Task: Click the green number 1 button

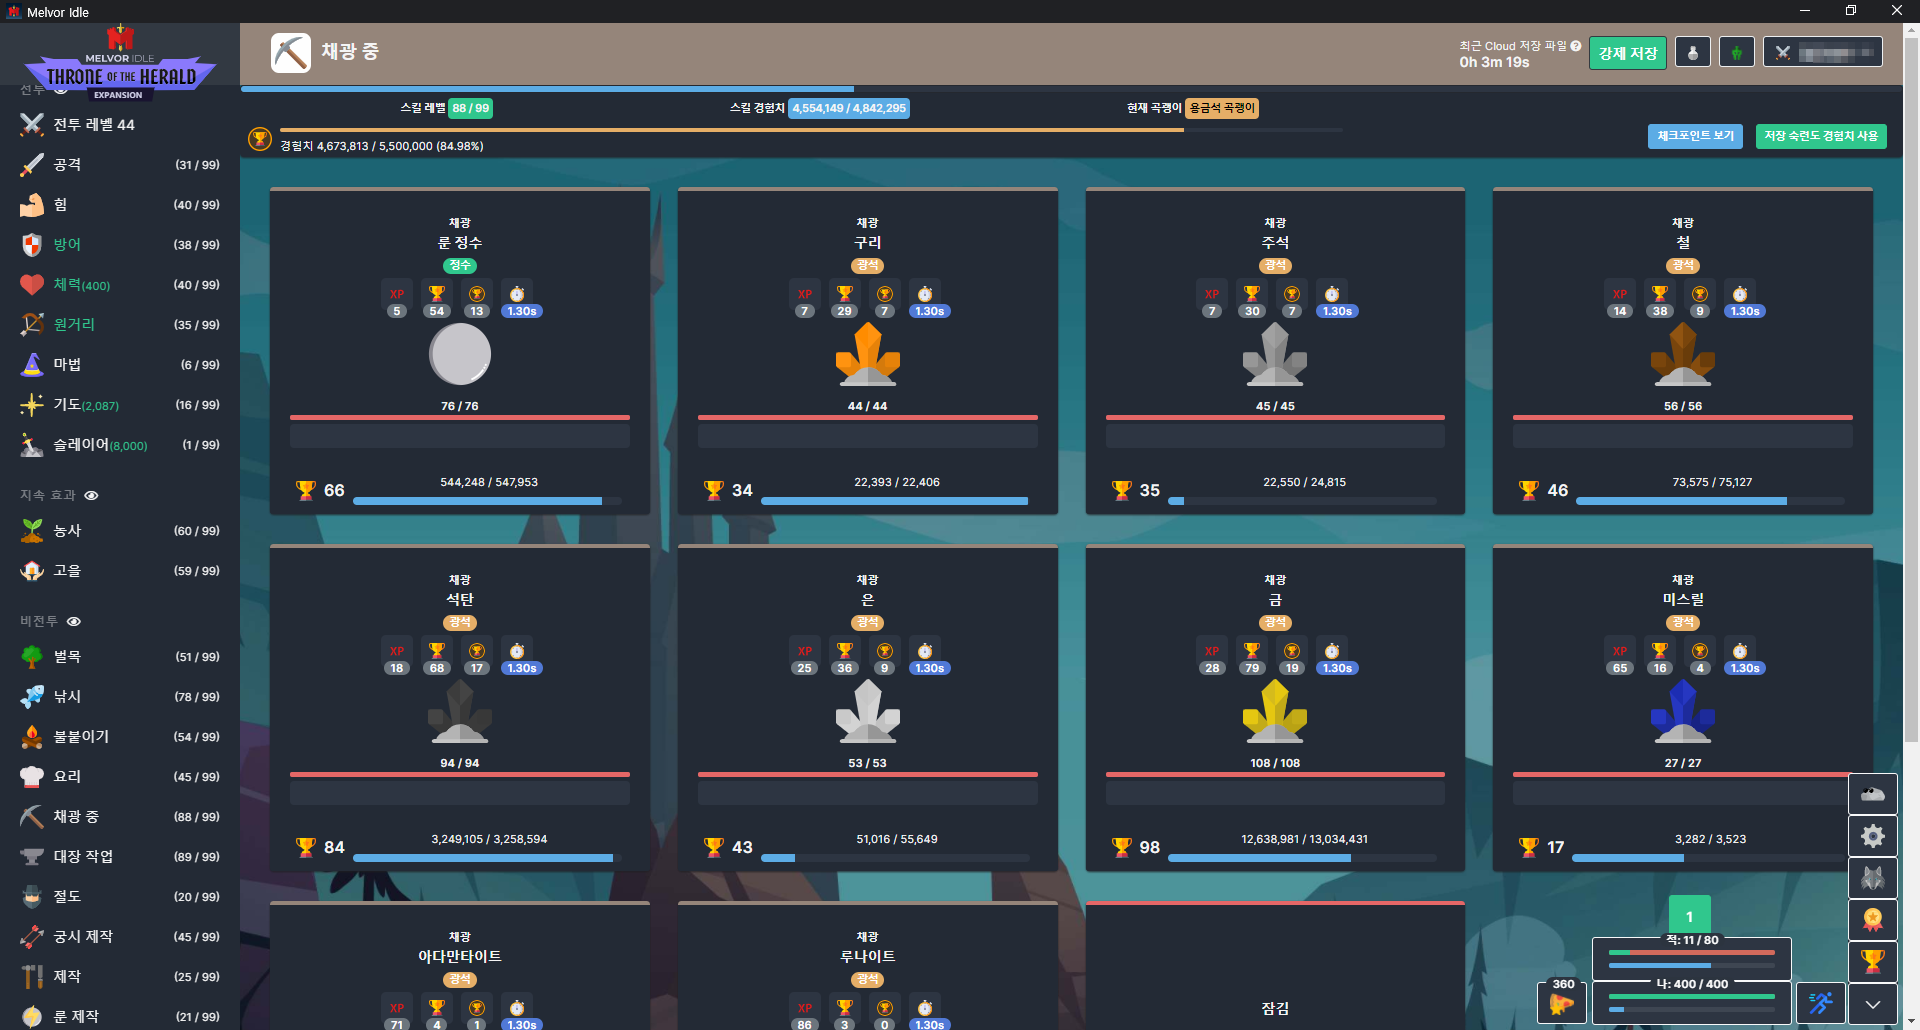Action: 1690,916
